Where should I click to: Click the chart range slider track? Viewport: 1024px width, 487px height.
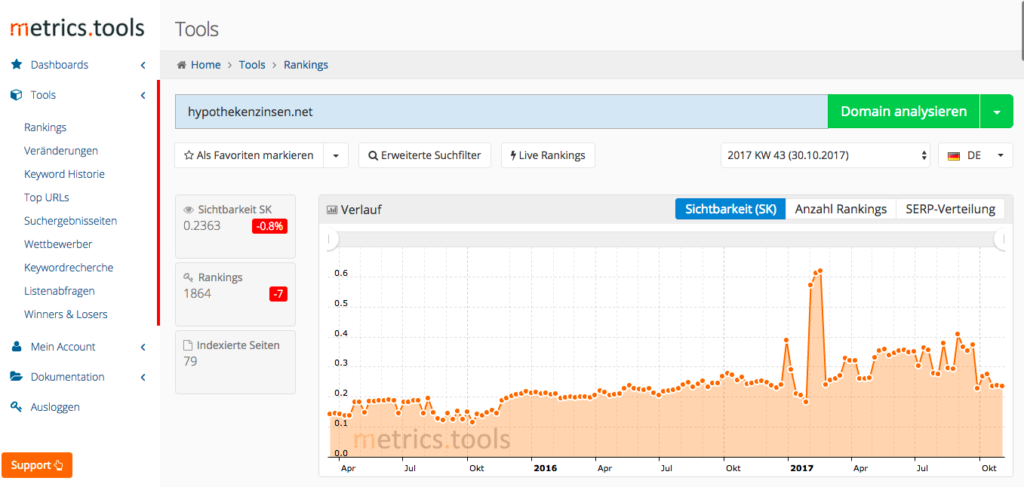[x=666, y=240]
